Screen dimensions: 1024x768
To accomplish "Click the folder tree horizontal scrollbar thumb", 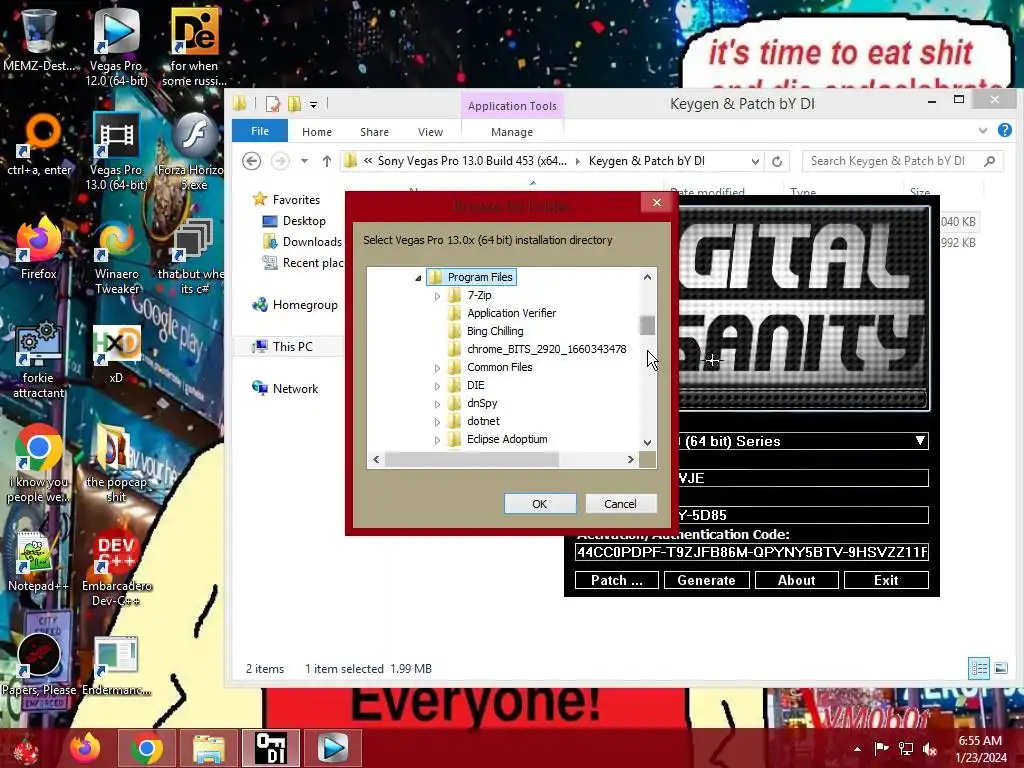I will click(x=472, y=460).
